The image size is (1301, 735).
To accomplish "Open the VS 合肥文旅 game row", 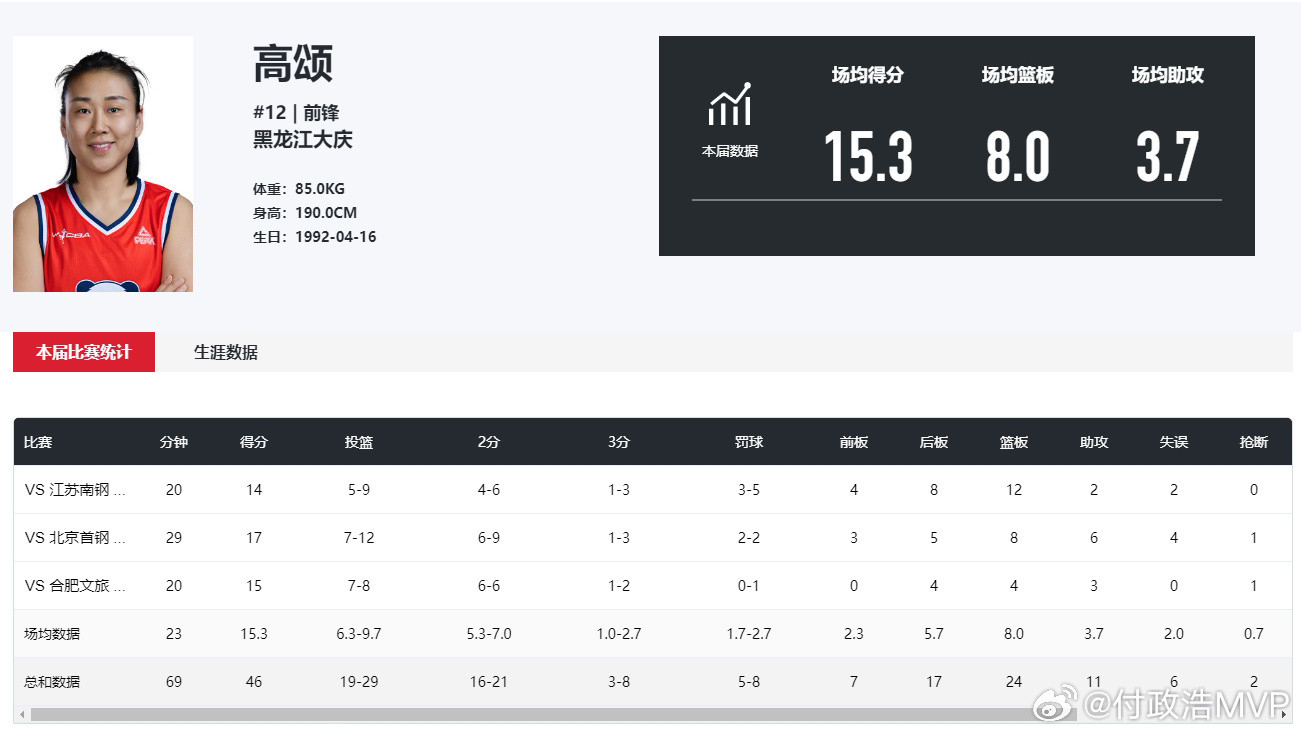I will [653, 586].
